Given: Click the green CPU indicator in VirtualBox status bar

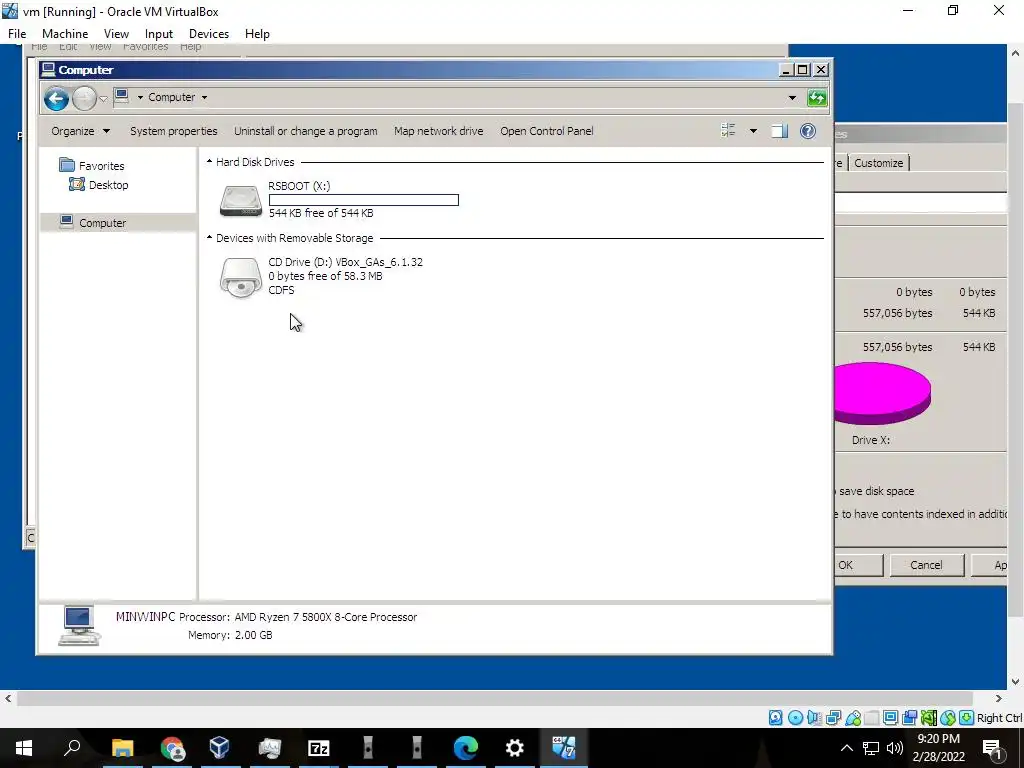Looking at the screenshot, I should pos(929,718).
